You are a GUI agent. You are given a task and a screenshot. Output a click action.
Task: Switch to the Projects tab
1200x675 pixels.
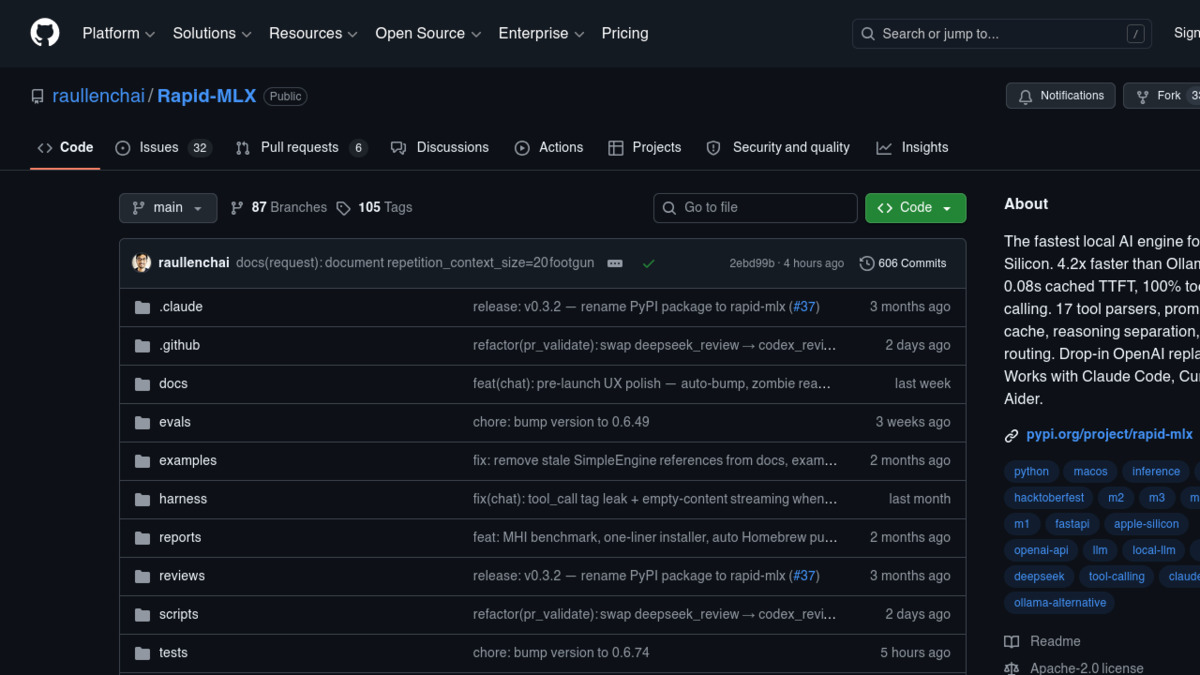click(644, 147)
